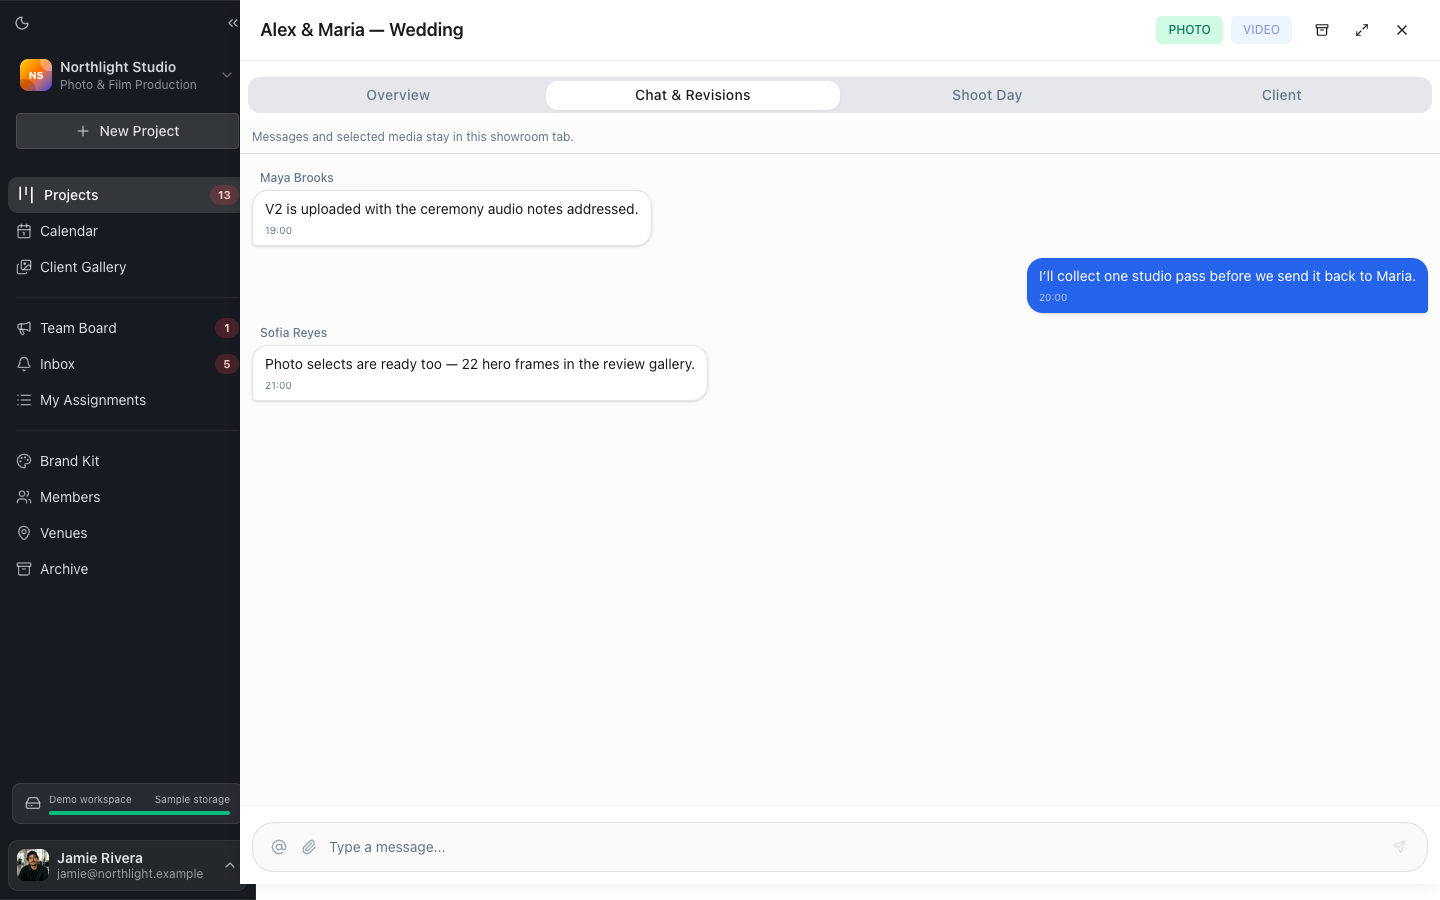Viewport: 1440px width, 900px height.
Task: Attach a file with the paperclip icon
Action: tap(309, 847)
